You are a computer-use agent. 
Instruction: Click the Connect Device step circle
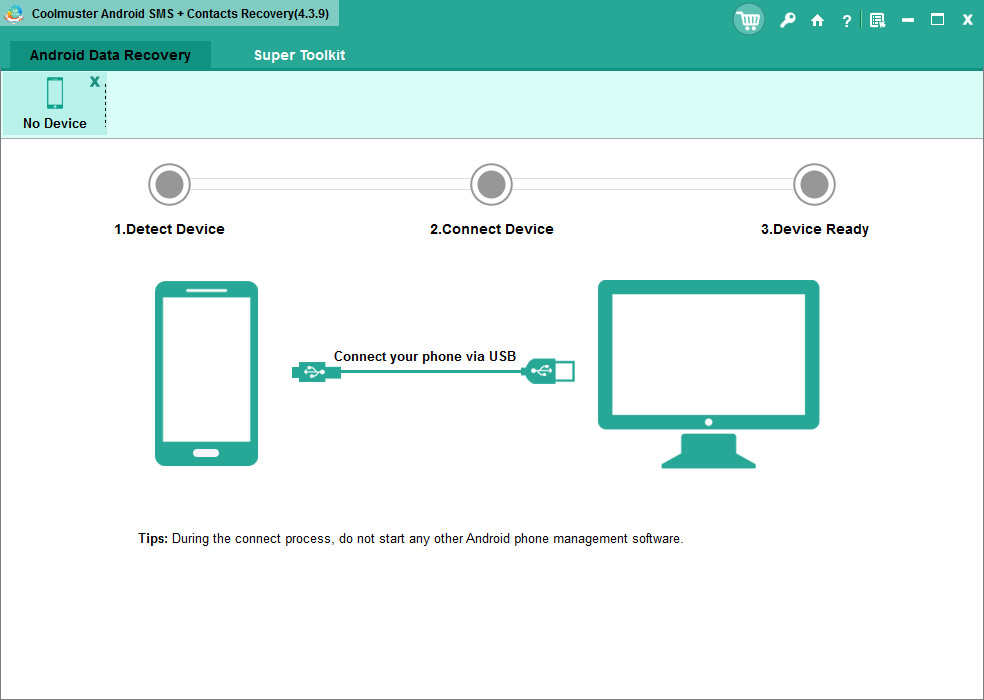pyautogui.click(x=491, y=185)
